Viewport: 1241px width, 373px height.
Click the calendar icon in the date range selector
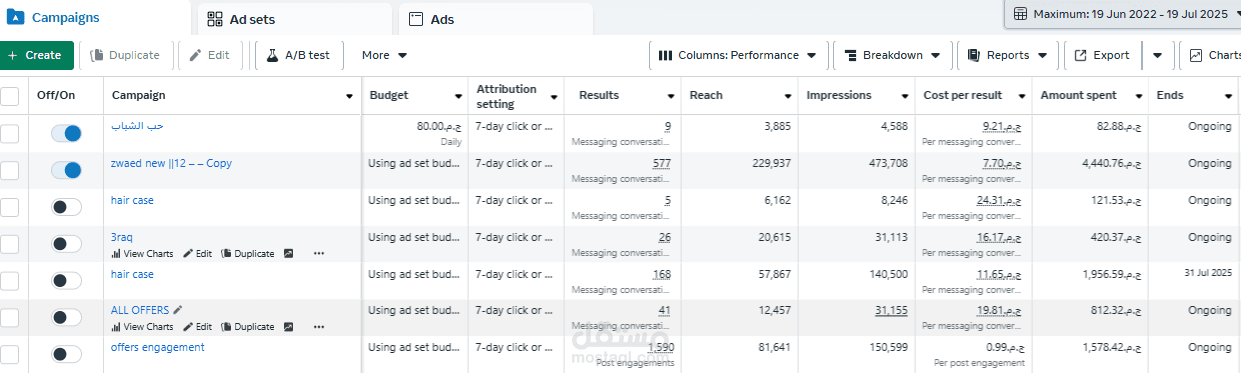click(x=1021, y=14)
